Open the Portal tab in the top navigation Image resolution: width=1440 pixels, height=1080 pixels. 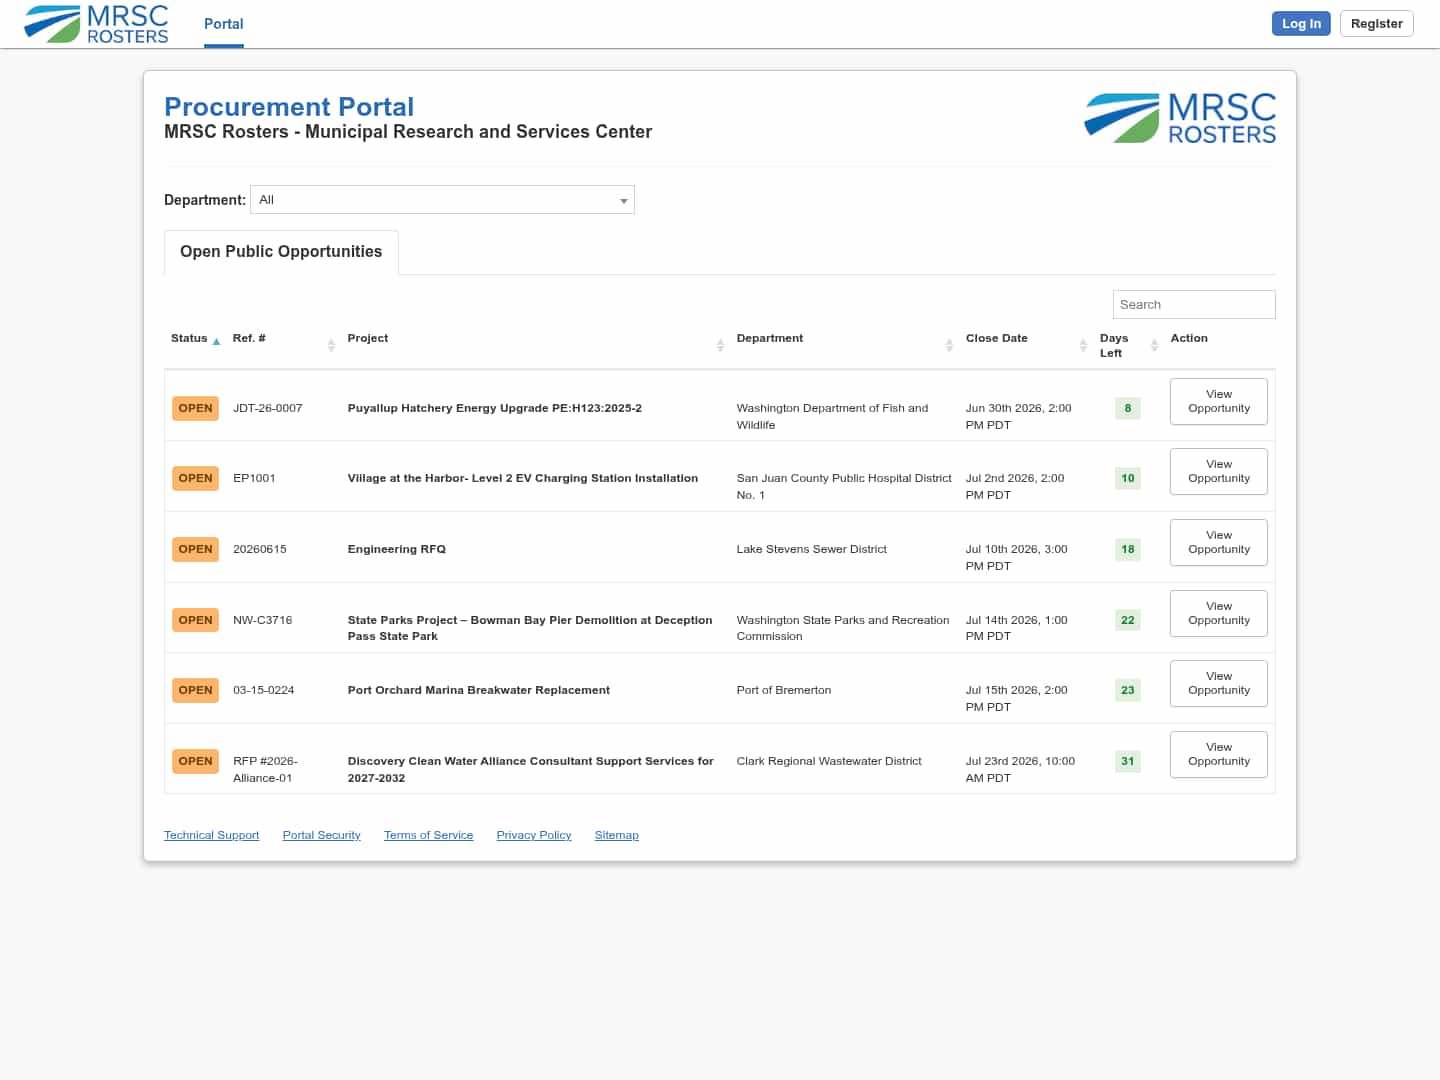[x=224, y=24]
